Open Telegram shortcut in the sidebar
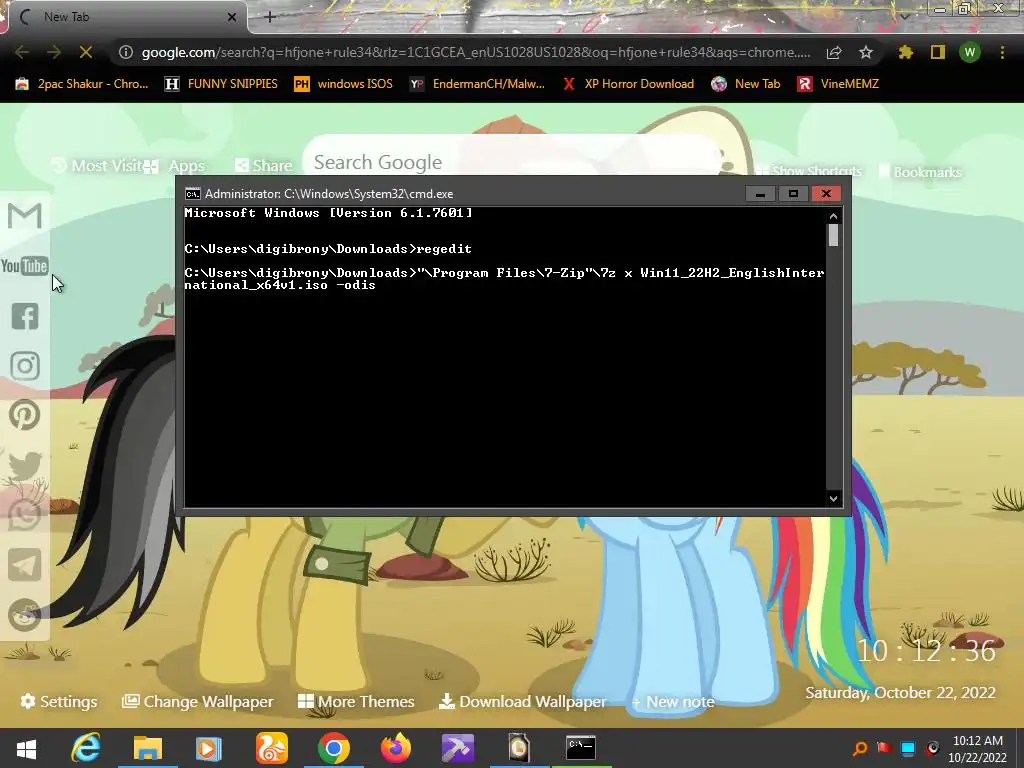1024x768 pixels. coord(25,566)
